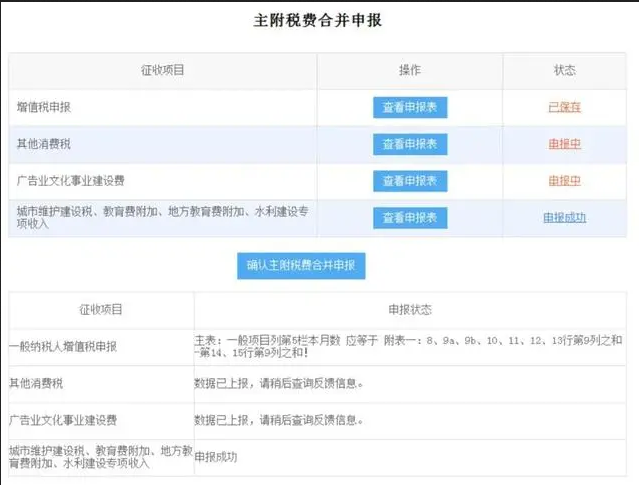Image resolution: width=639 pixels, height=485 pixels.
Task: Select 其他消费税 in the upper table
Action: pos(44,144)
